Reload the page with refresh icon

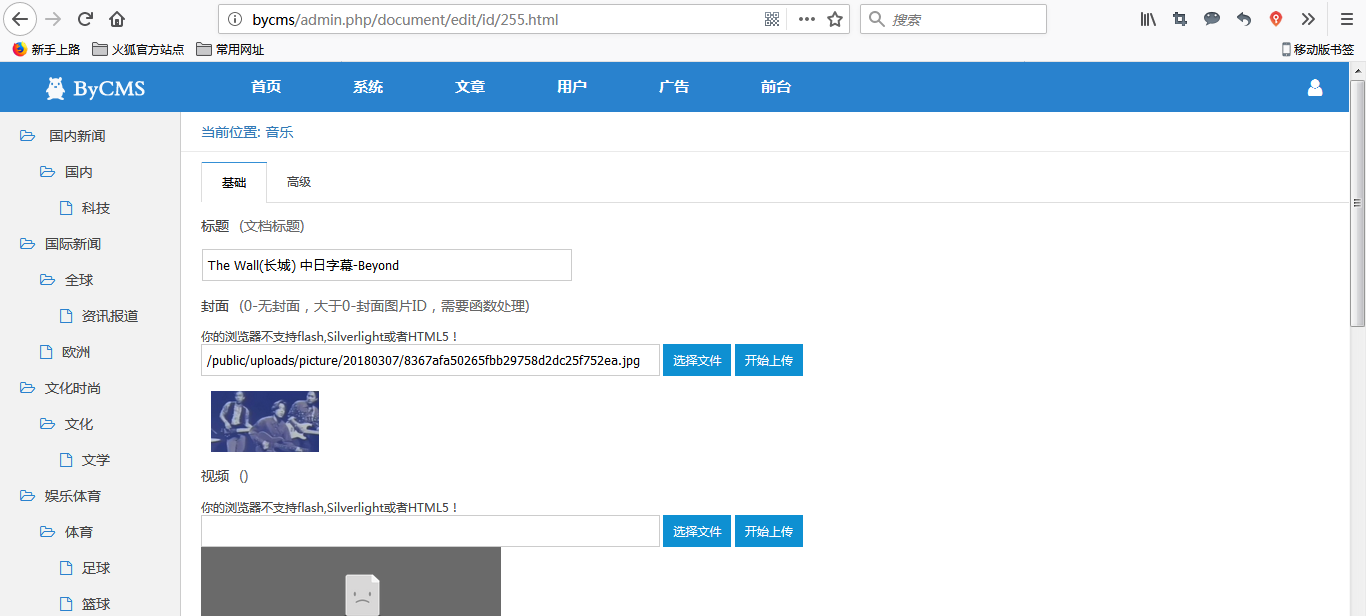tap(85, 19)
